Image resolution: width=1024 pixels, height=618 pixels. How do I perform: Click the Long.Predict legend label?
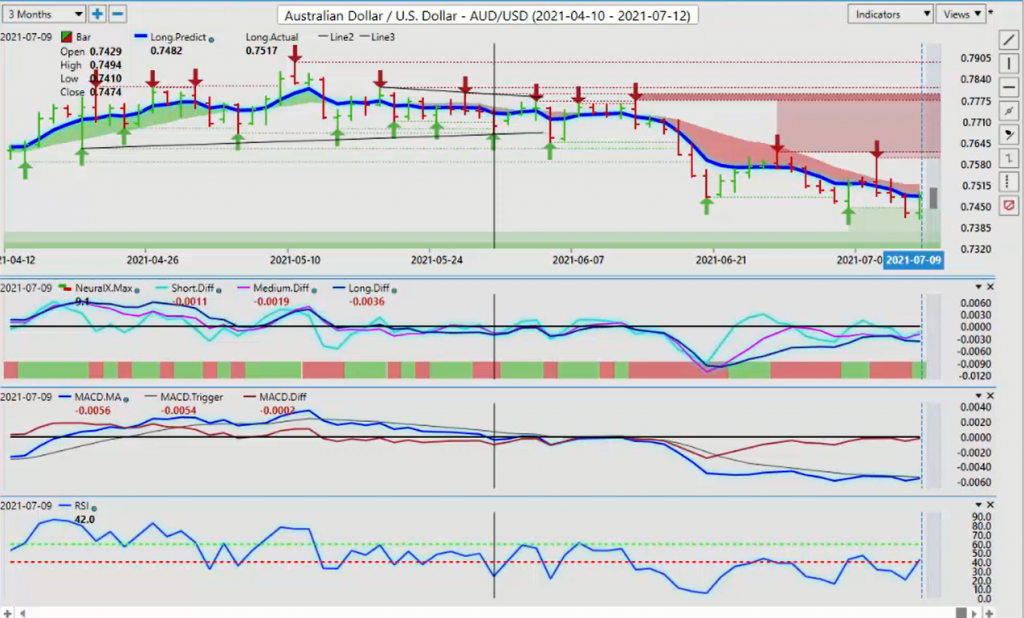178,37
